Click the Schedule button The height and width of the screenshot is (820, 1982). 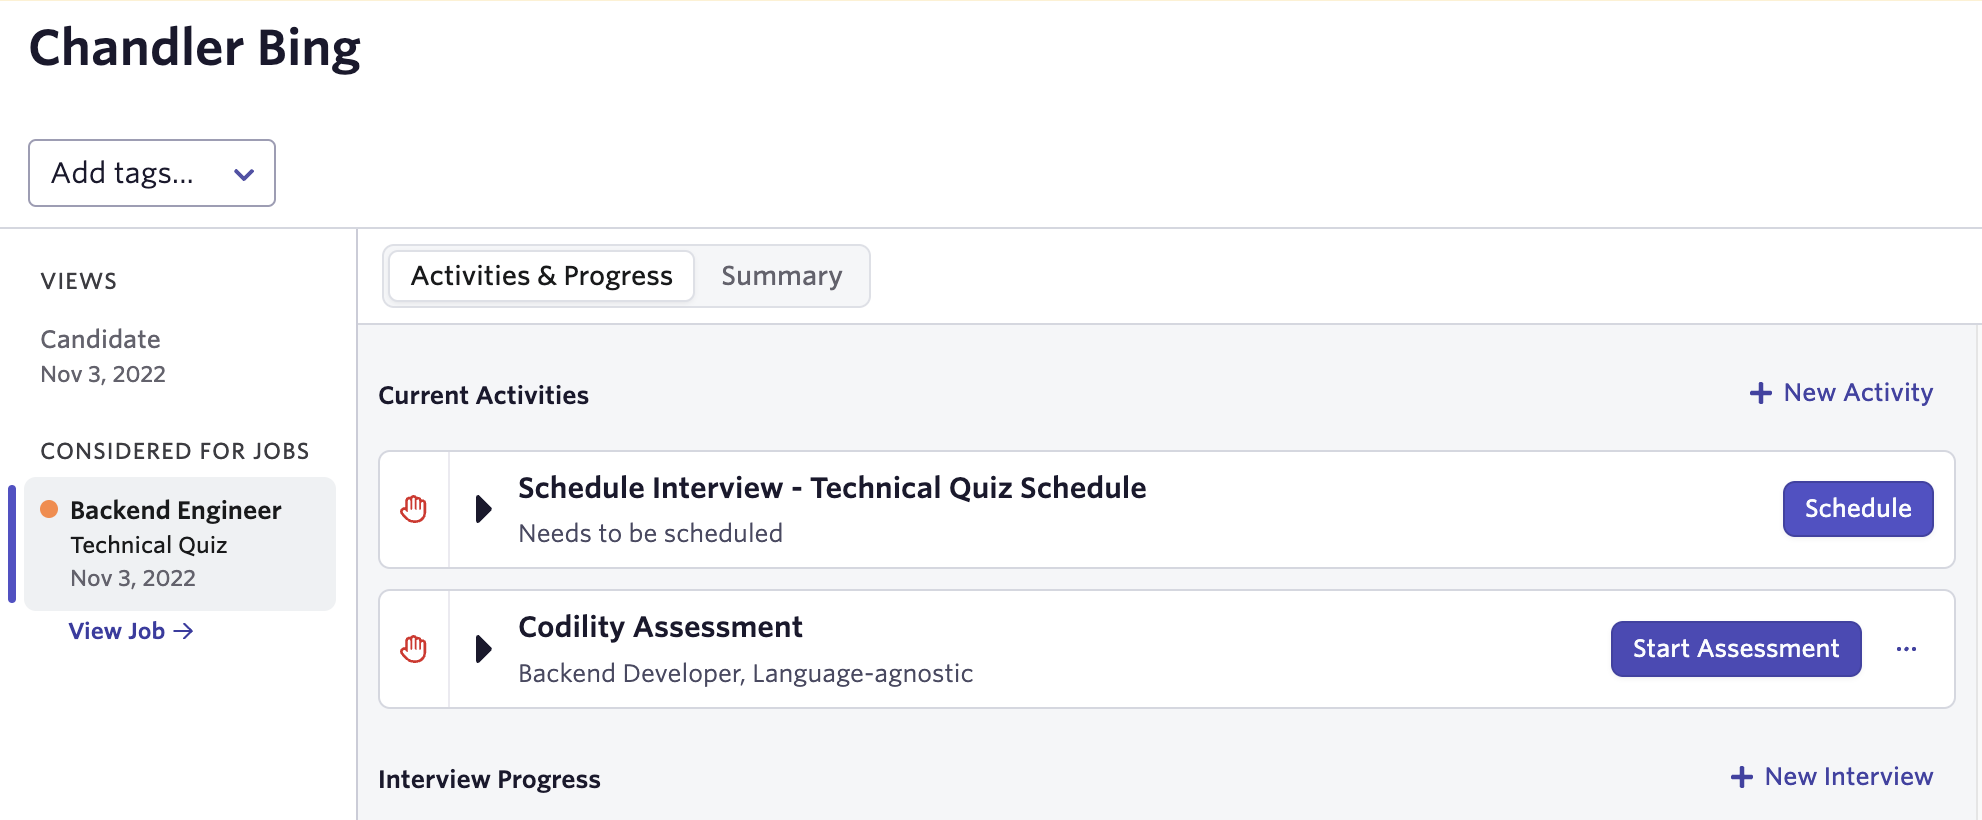(1858, 509)
